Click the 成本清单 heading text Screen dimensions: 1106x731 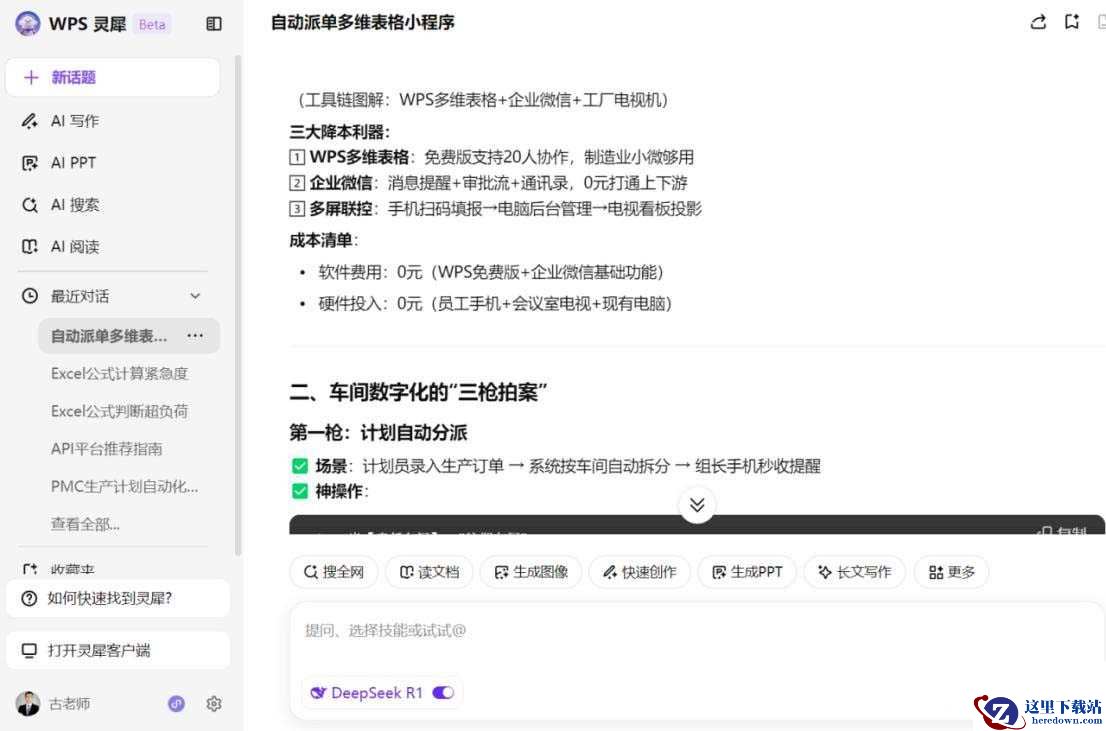pos(324,240)
